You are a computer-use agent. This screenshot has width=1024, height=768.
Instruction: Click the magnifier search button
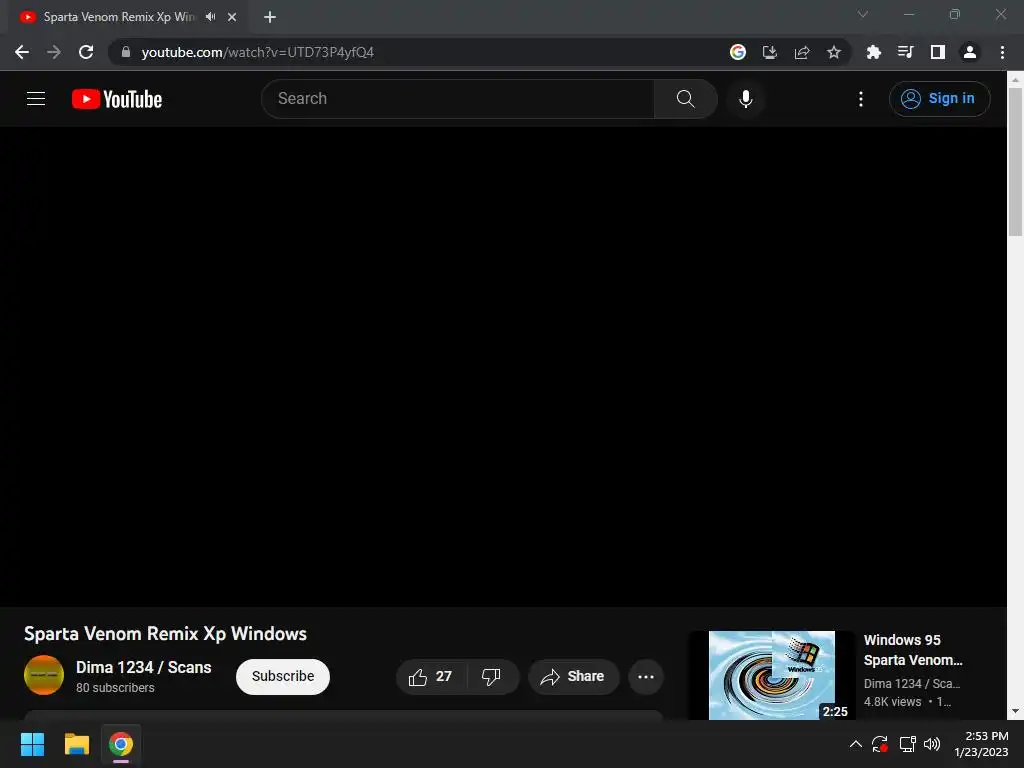(x=685, y=99)
